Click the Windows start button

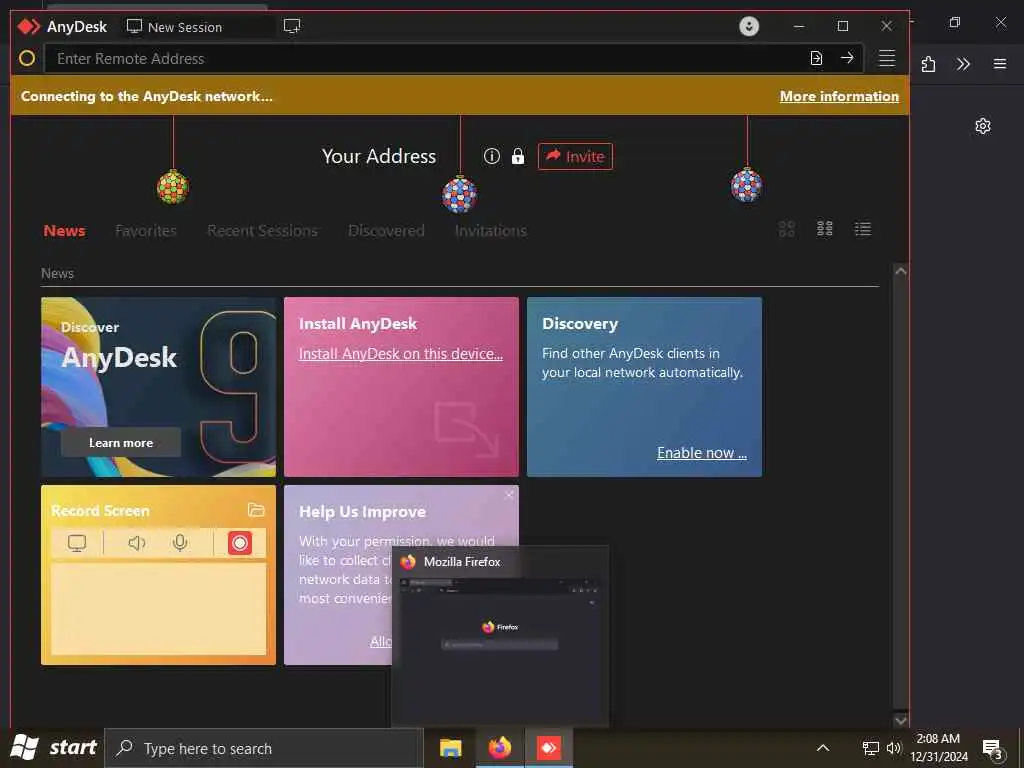[54, 747]
